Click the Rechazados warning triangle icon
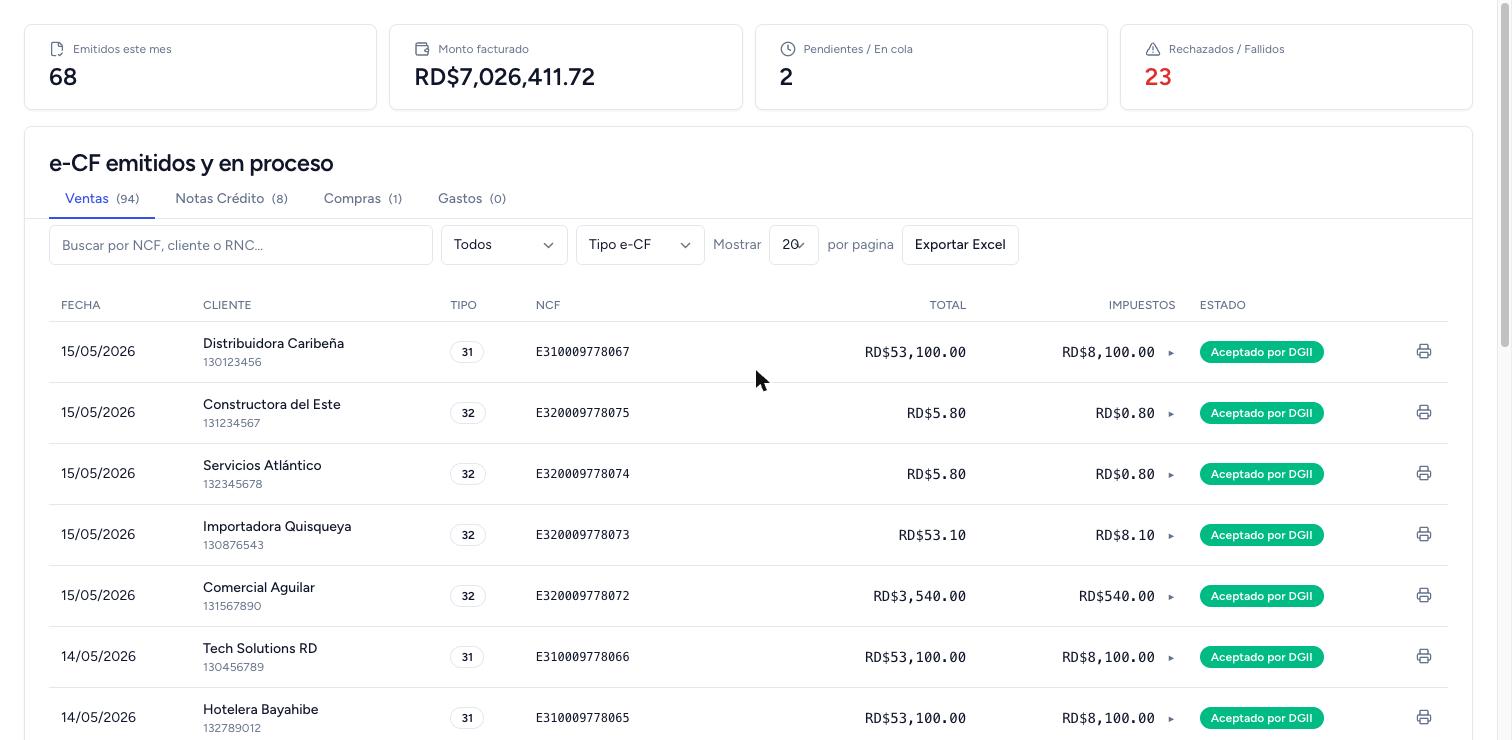The image size is (1512, 740). [x=1152, y=49]
